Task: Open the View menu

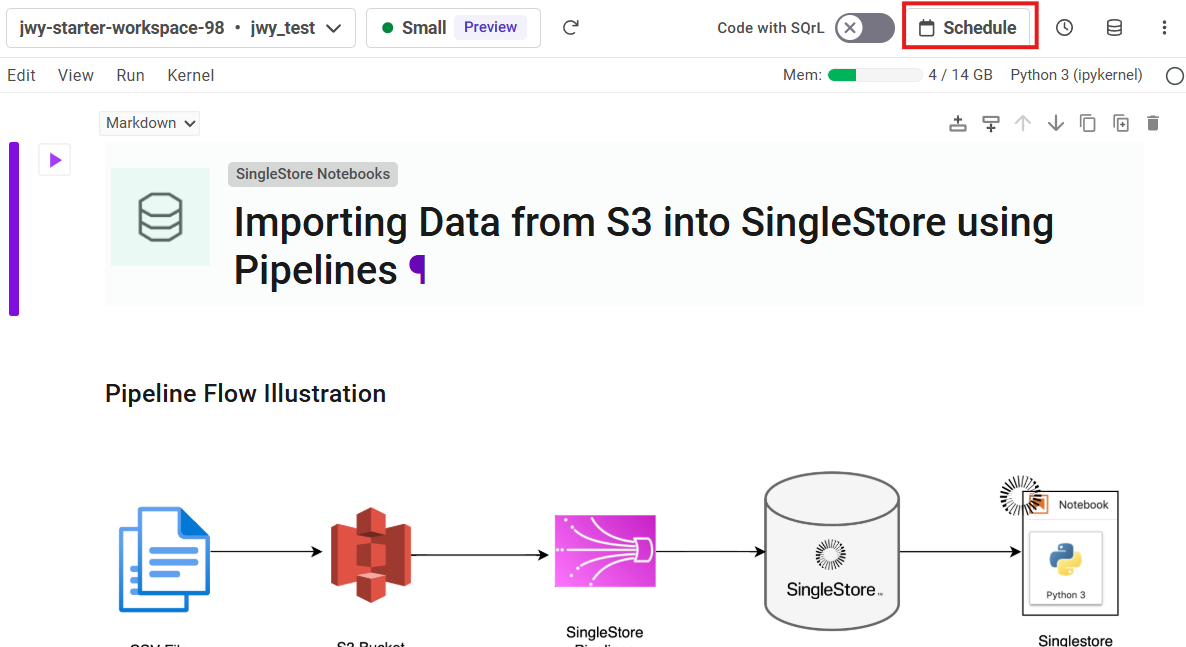Action: [76, 76]
